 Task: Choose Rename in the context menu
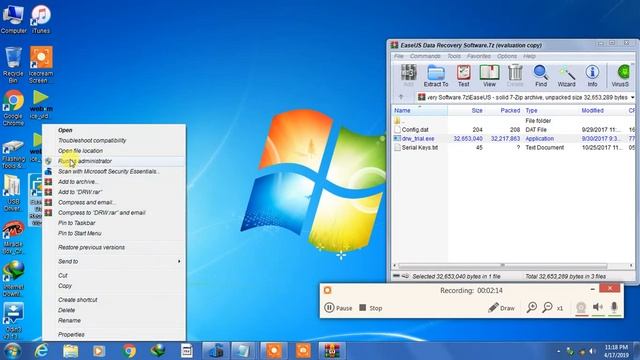tap(114, 320)
